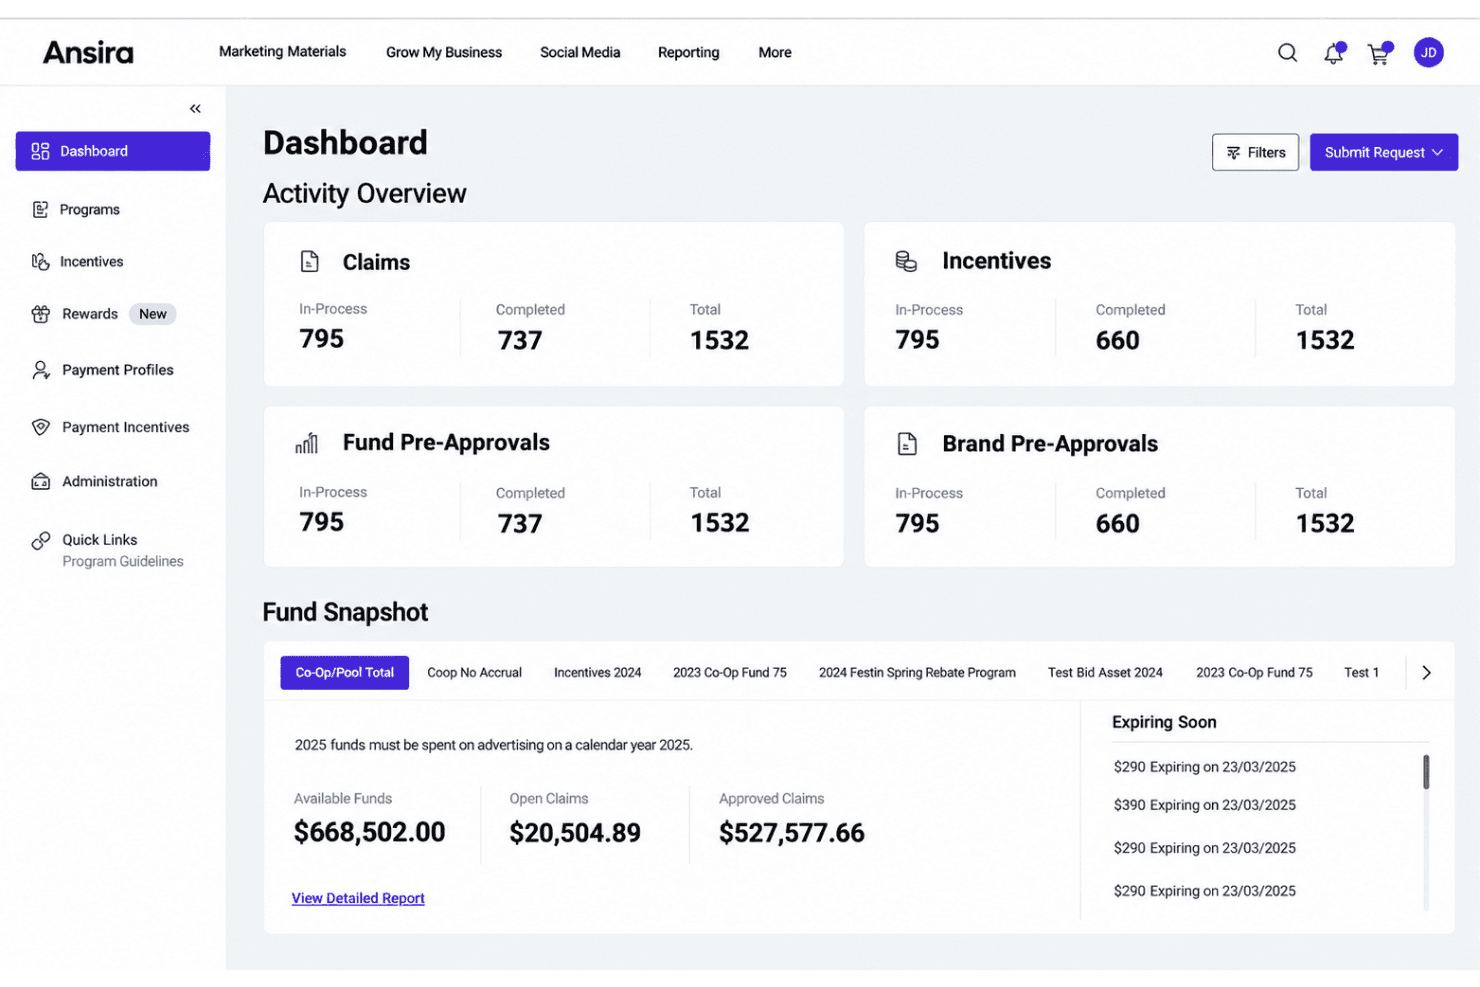The image size is (1480, 987).
Task: Click the Expiring Soon scrollbar
Action: (x=1426, y=772)
